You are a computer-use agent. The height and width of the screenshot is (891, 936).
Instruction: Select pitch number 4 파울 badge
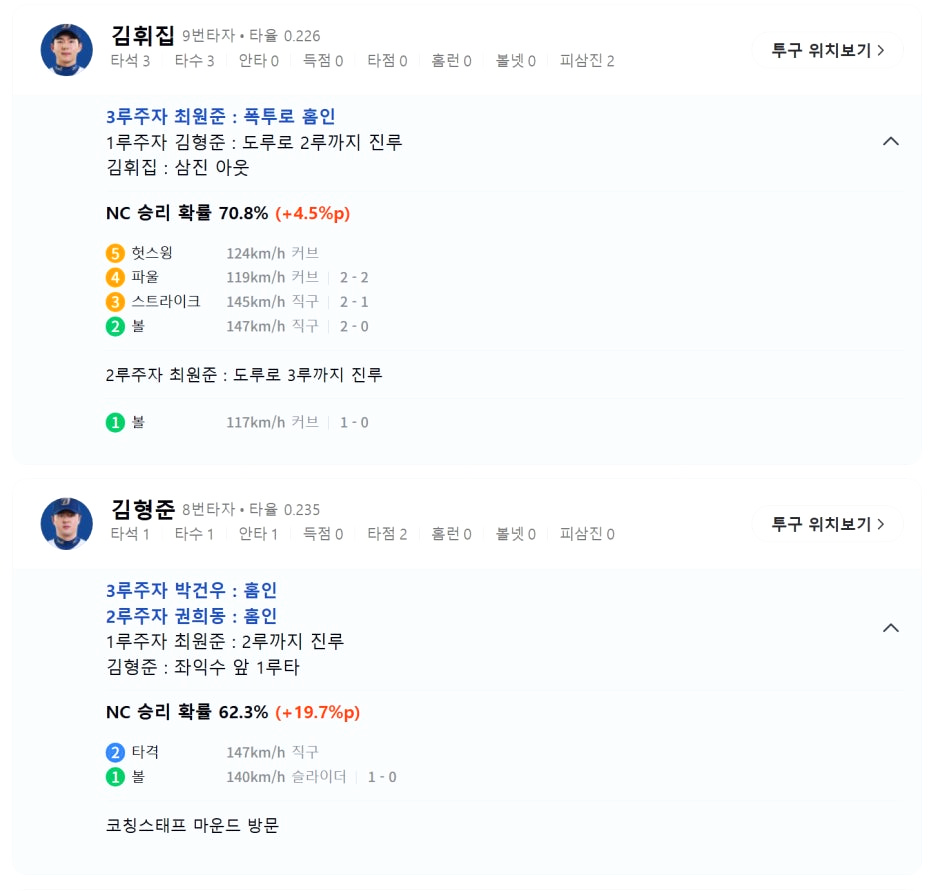[x=115, y=277]
